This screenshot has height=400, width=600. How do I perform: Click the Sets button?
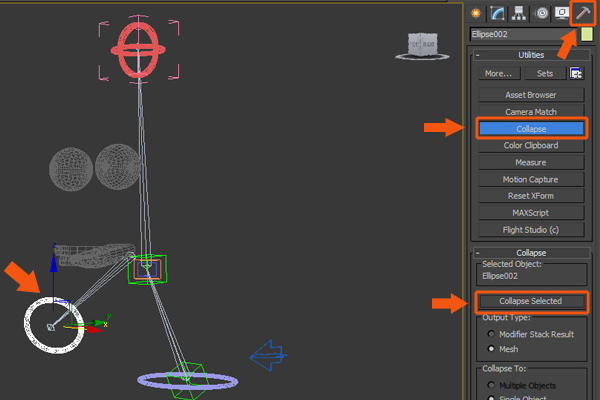click(545, 73)
